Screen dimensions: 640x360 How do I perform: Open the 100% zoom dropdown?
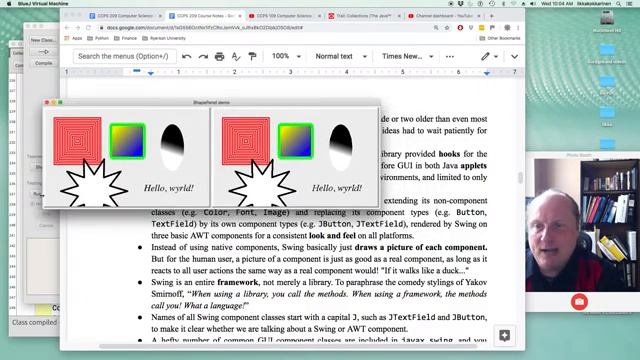click(286, 56)
